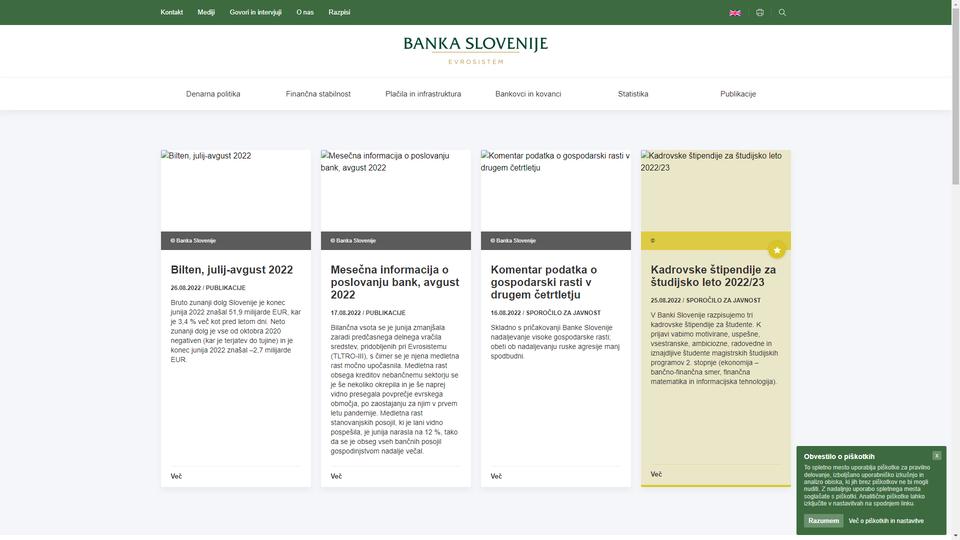Open the Publikacije menu
Viewport: 960px width, 540px height.
coord(738,94)
